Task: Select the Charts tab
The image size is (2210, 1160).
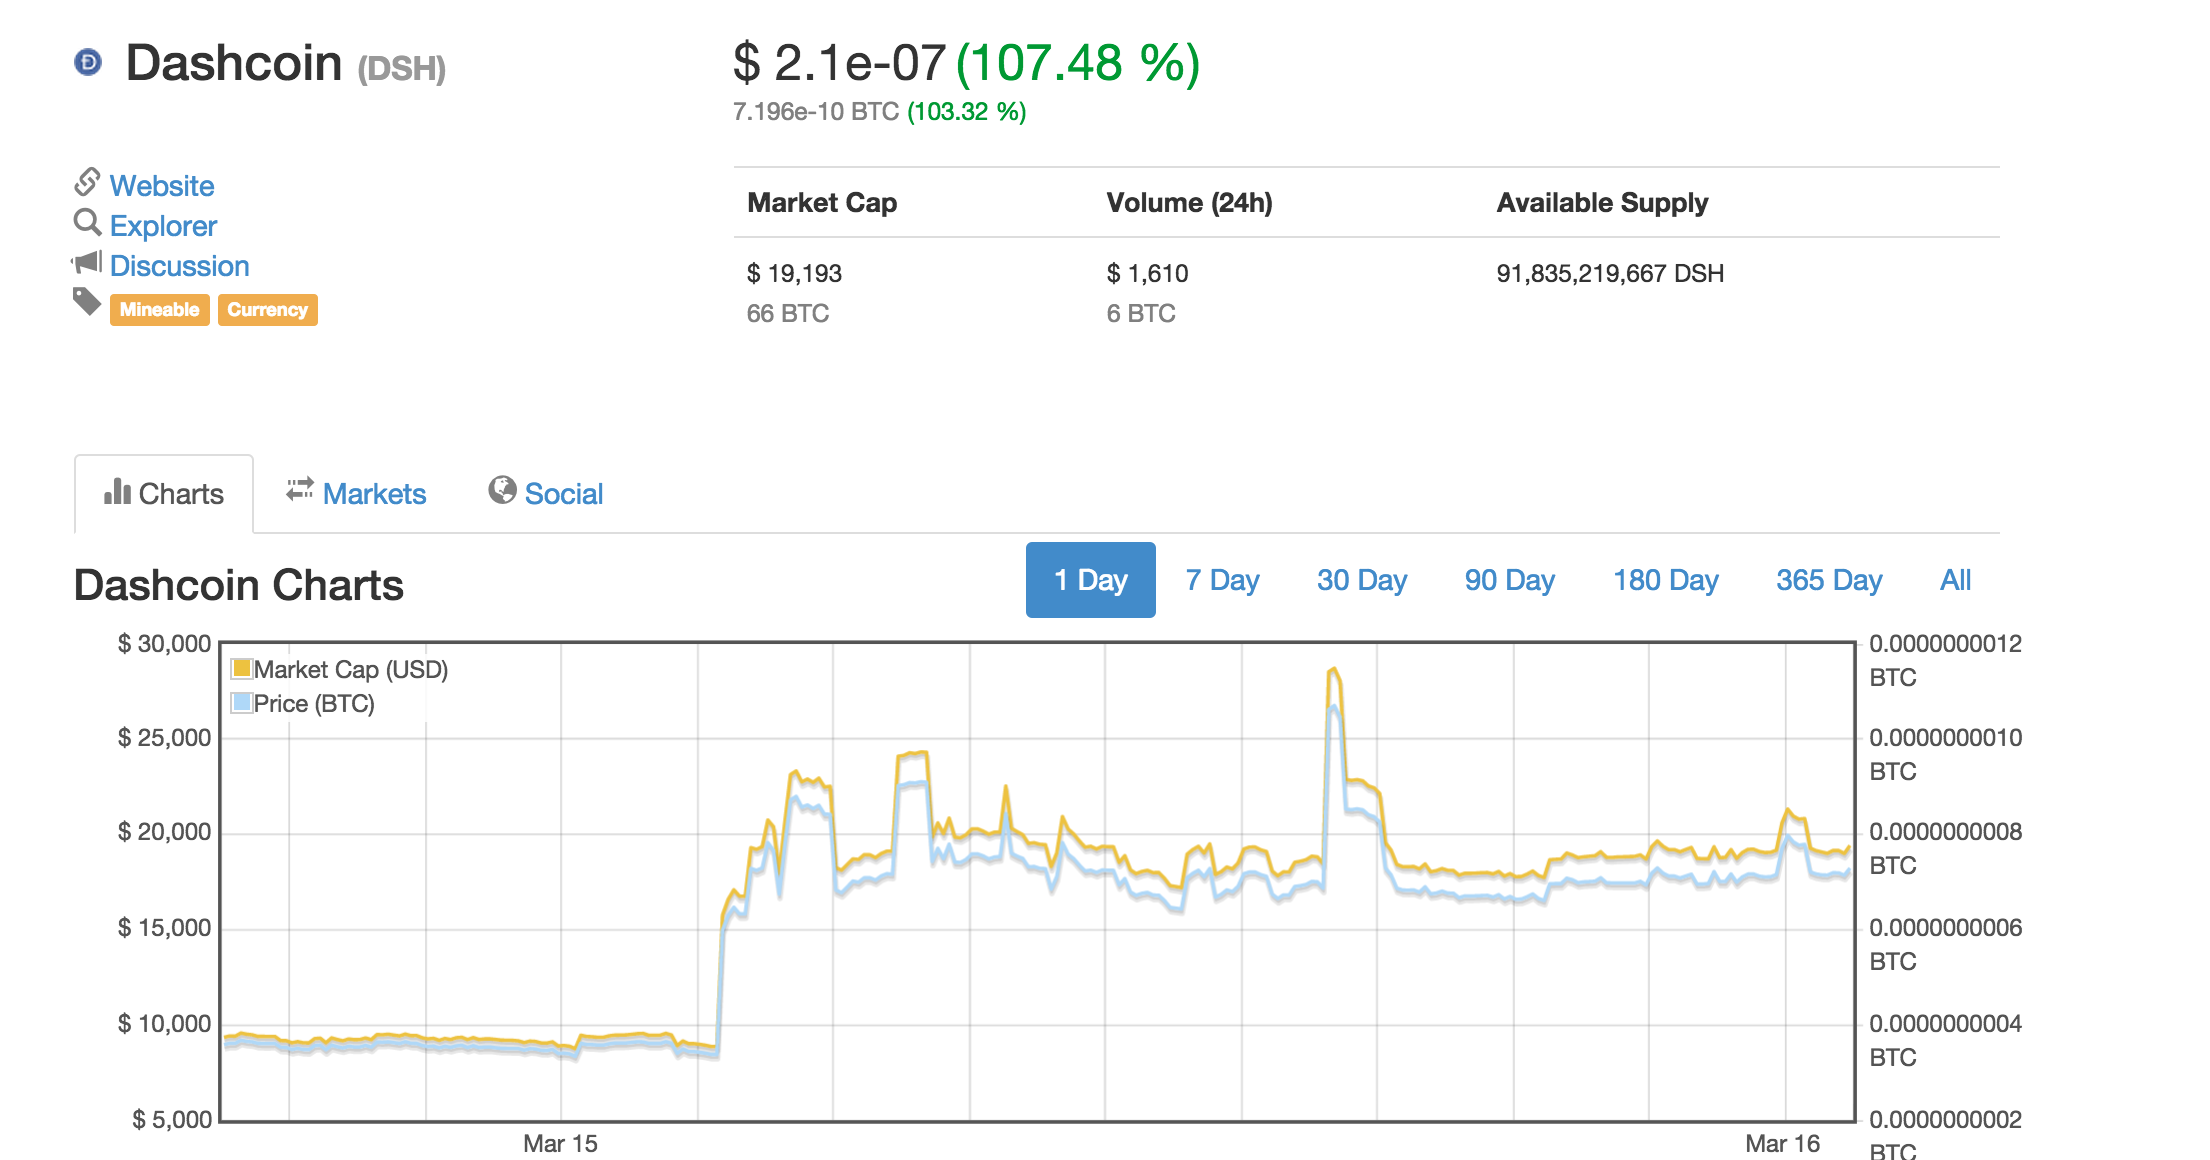Action: point(164,494)
